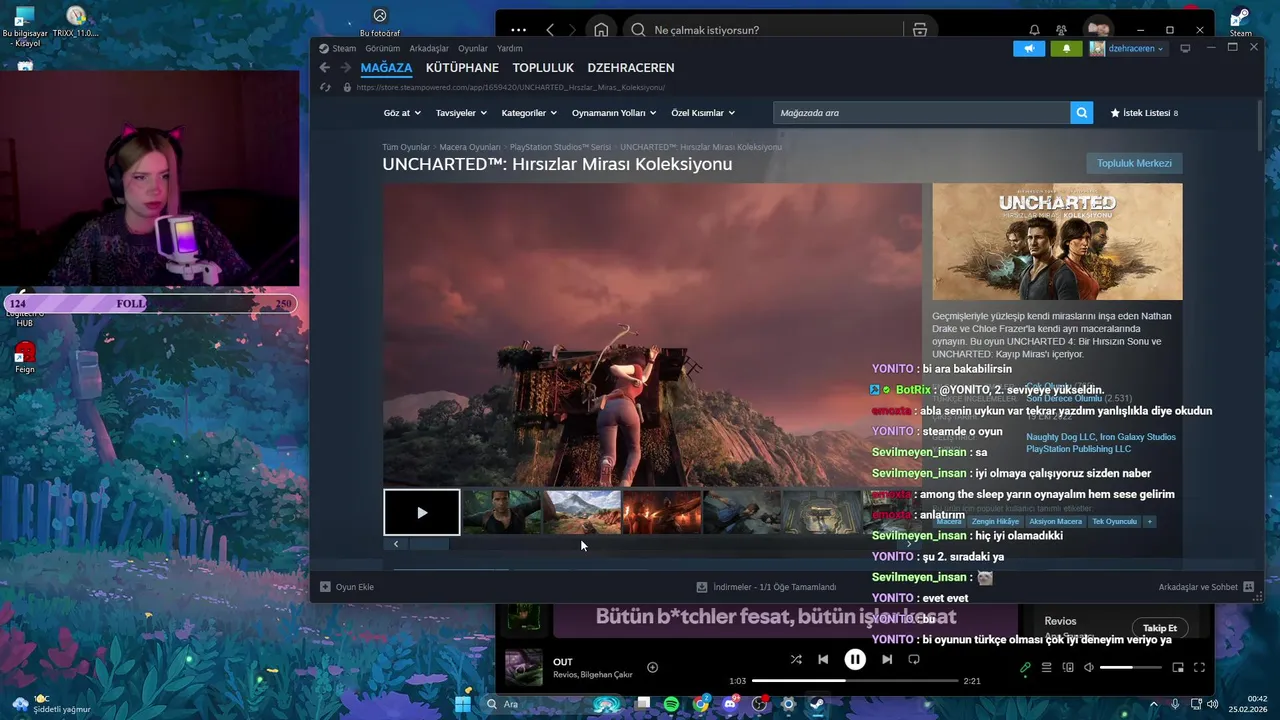Screen dimensions: 1280x720
Task: Mute Spotify with the speaker icon
Action: (x=1089, y=667)
